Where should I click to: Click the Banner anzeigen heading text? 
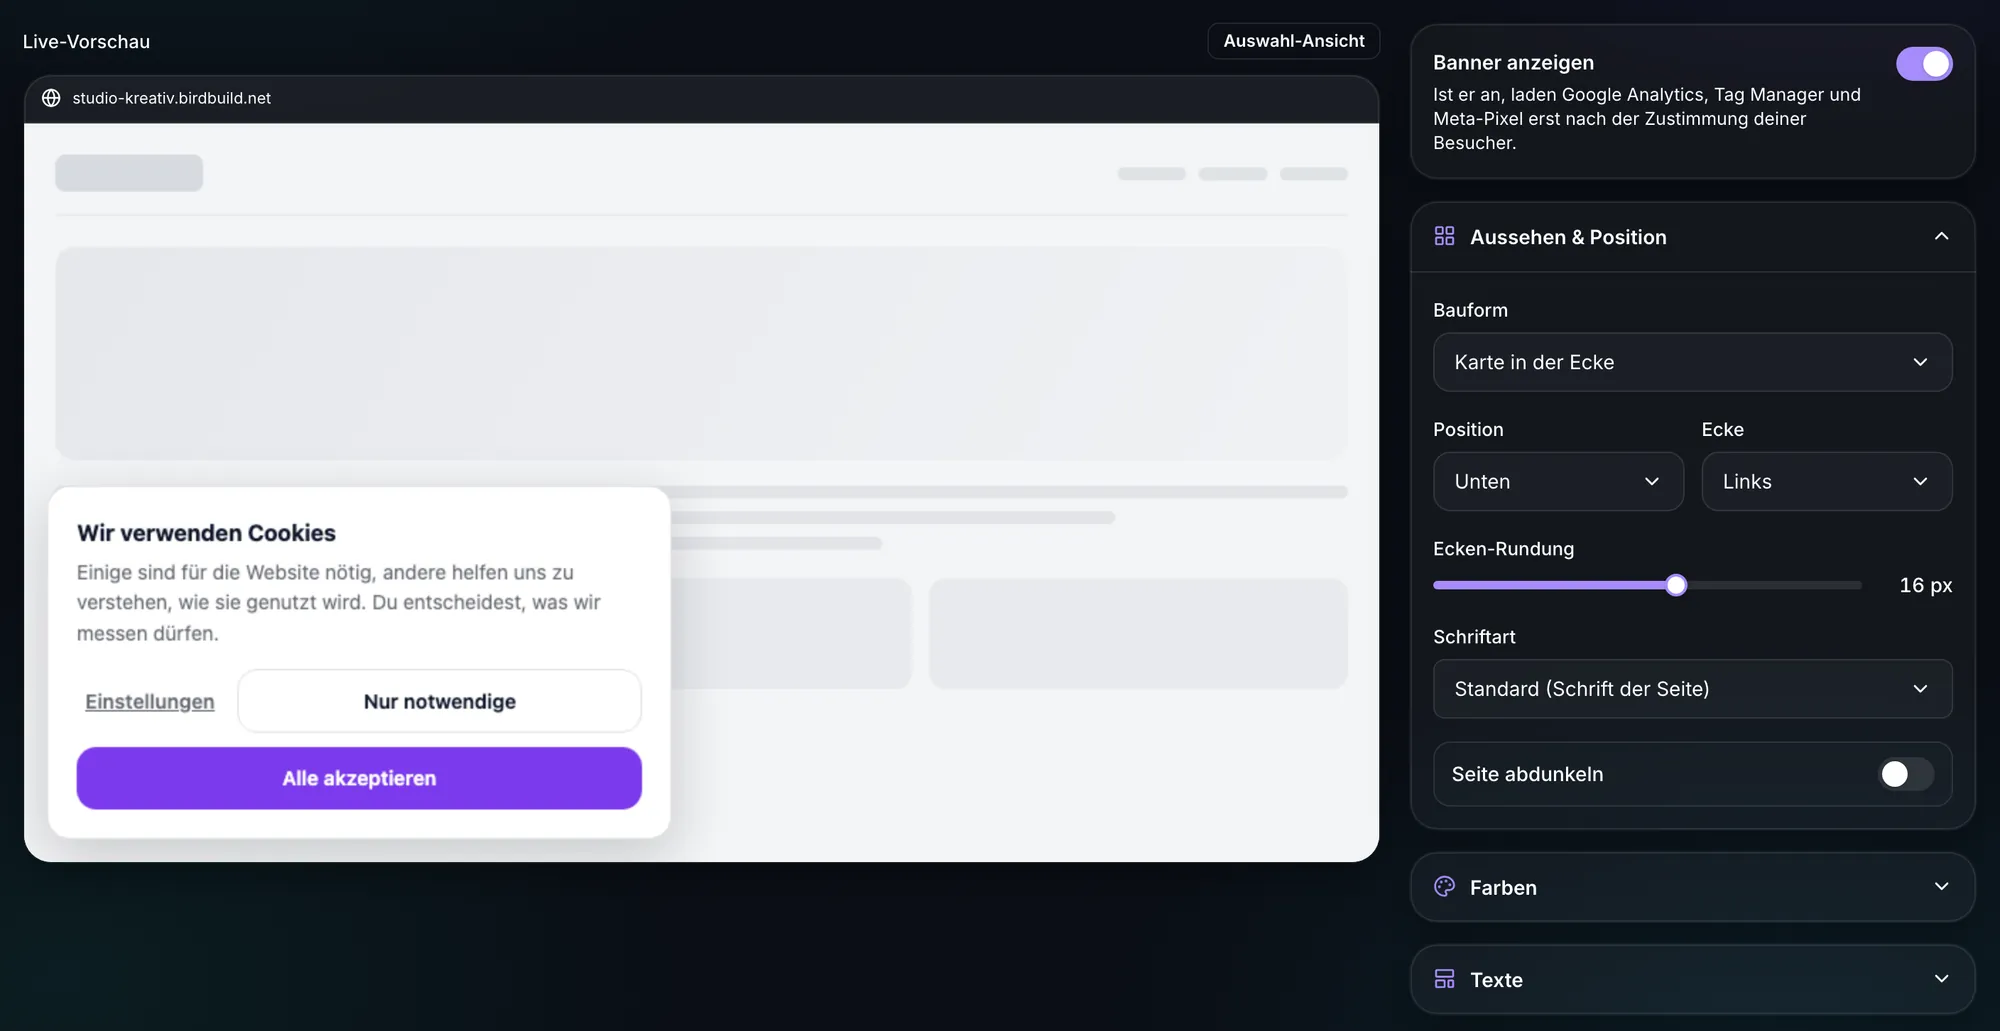(1513, 63)
